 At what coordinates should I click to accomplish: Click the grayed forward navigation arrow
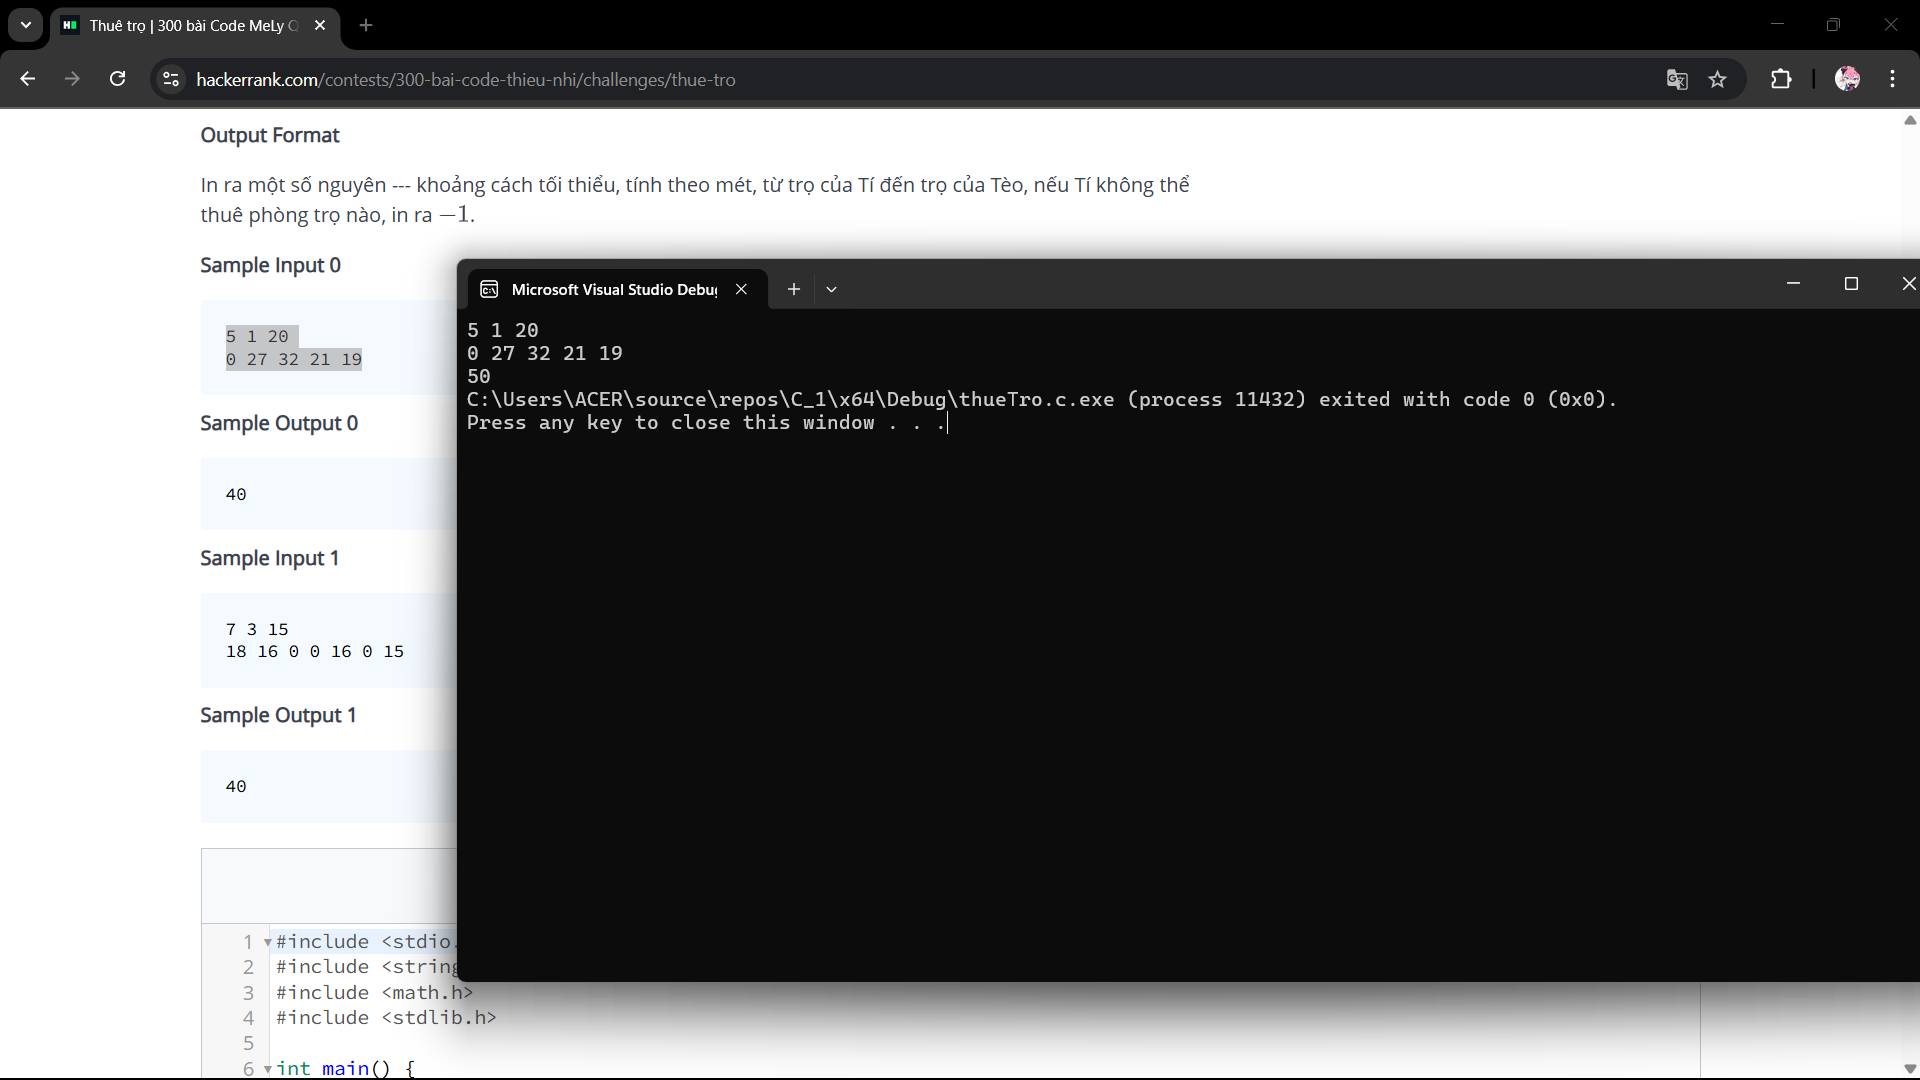72,79
